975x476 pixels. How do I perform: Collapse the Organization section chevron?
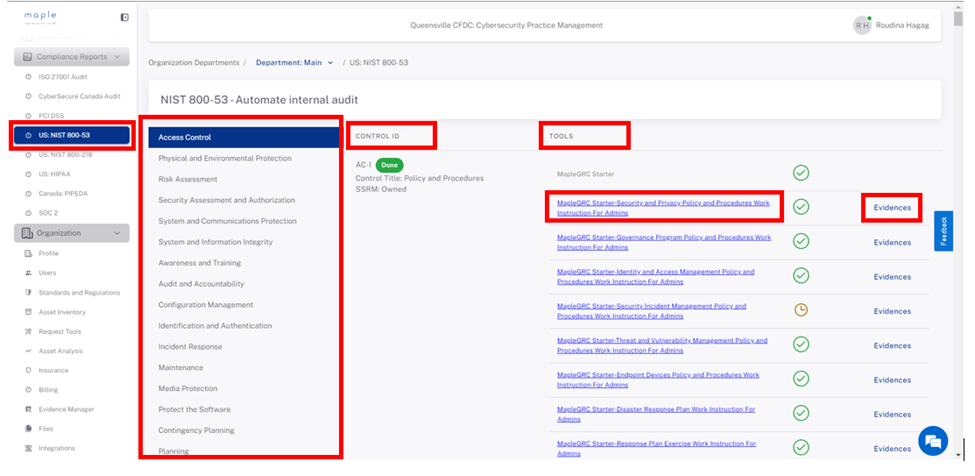(x=118, y=234)
